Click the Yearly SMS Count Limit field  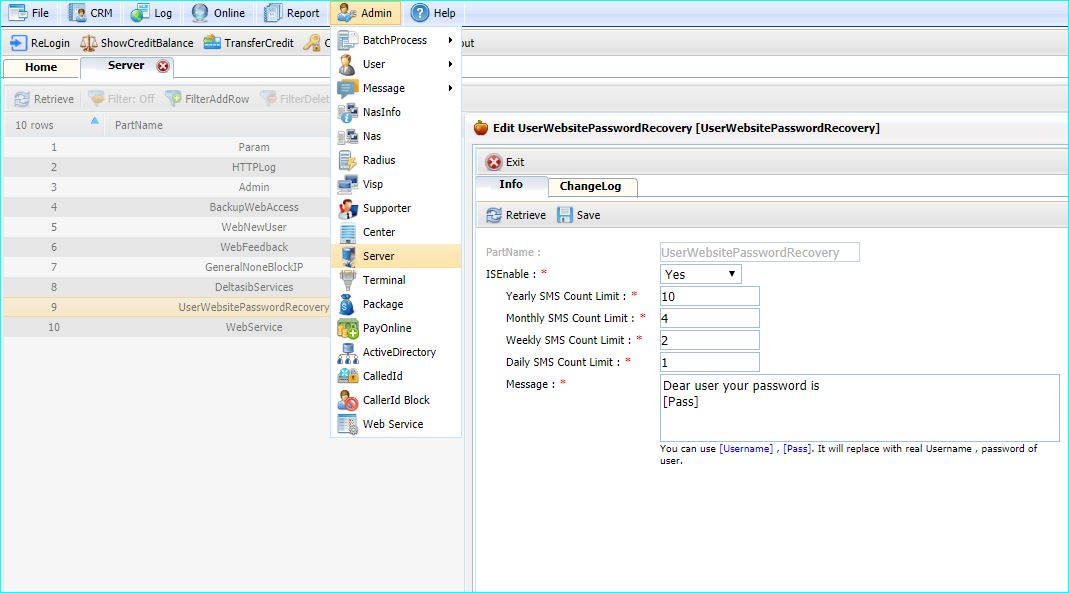point(709,296)
